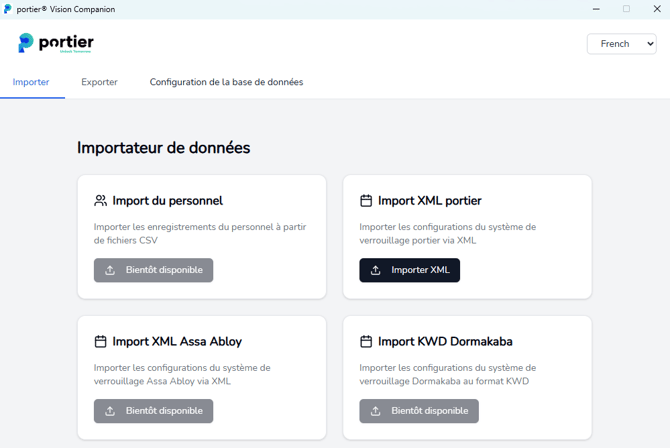Select the Importer tab
The width and height of the screenshot is (670, 448).
tap(31, 82)
